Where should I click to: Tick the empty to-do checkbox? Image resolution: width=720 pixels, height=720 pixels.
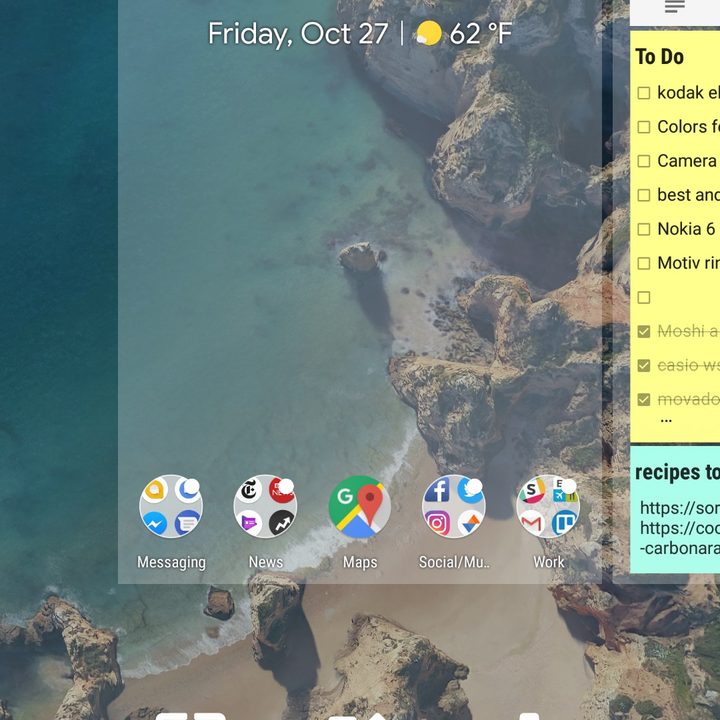pyautogui.click(x=644, y=298)
